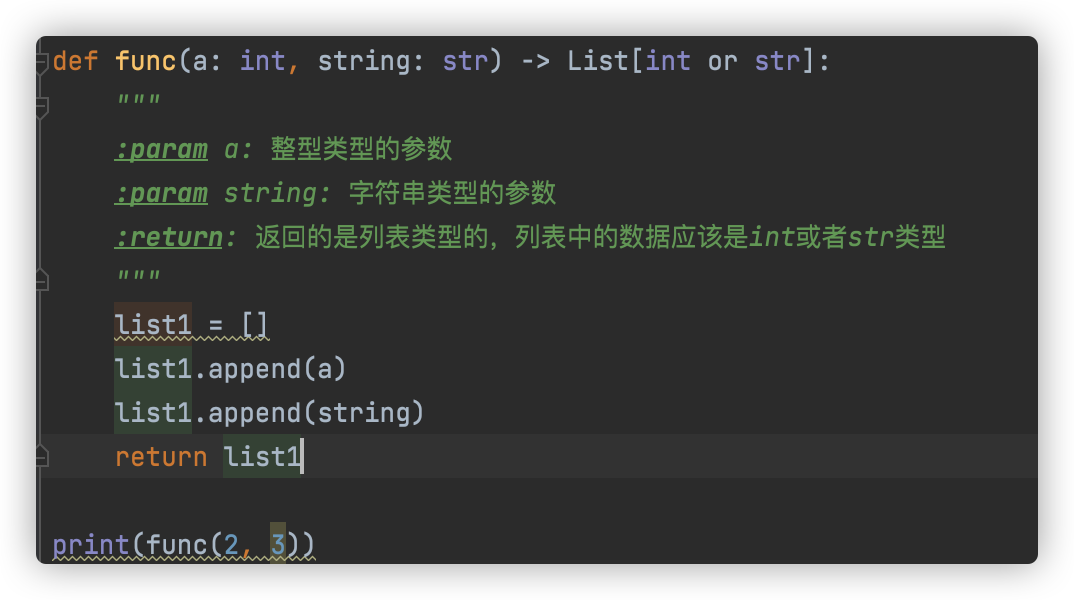The height and width of the screenshot is (600, 1074).
Task: Click the List return type annotation
Action: pos(598,61)
